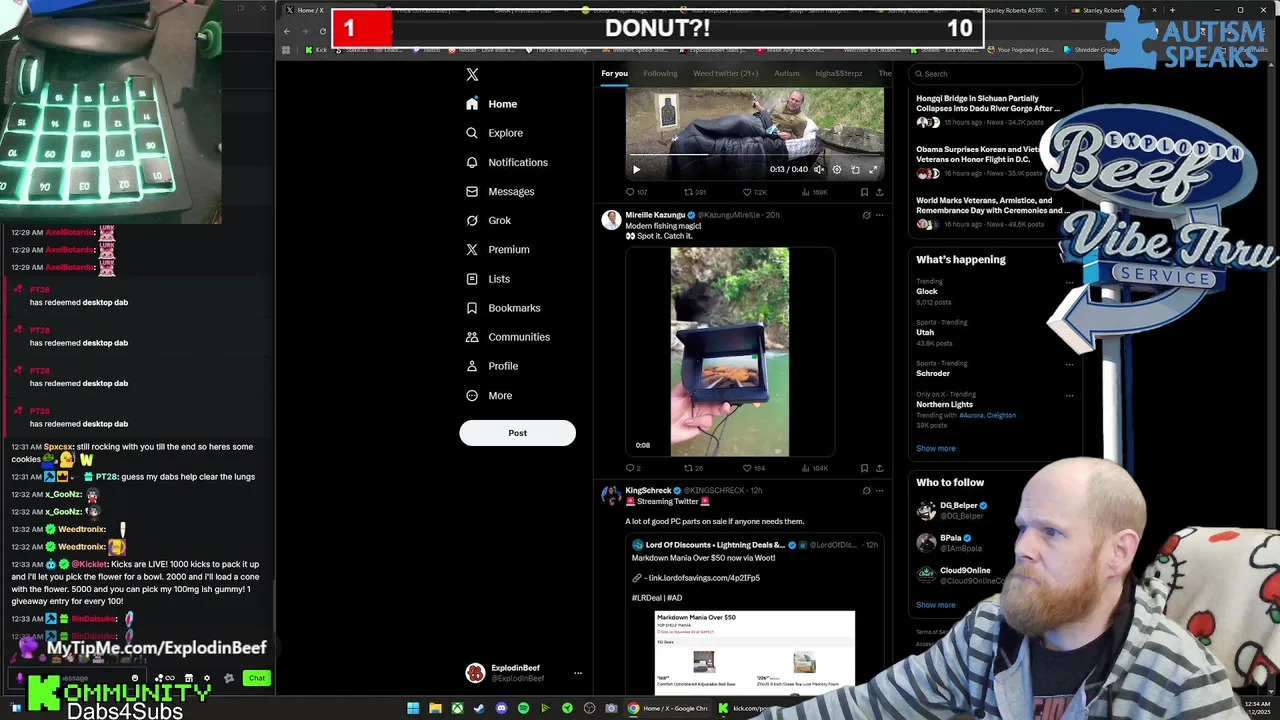The width and height of the screenshot is (1280, 720).
Task: Open the Glock trending topic
Action: [x=927, y=291]
